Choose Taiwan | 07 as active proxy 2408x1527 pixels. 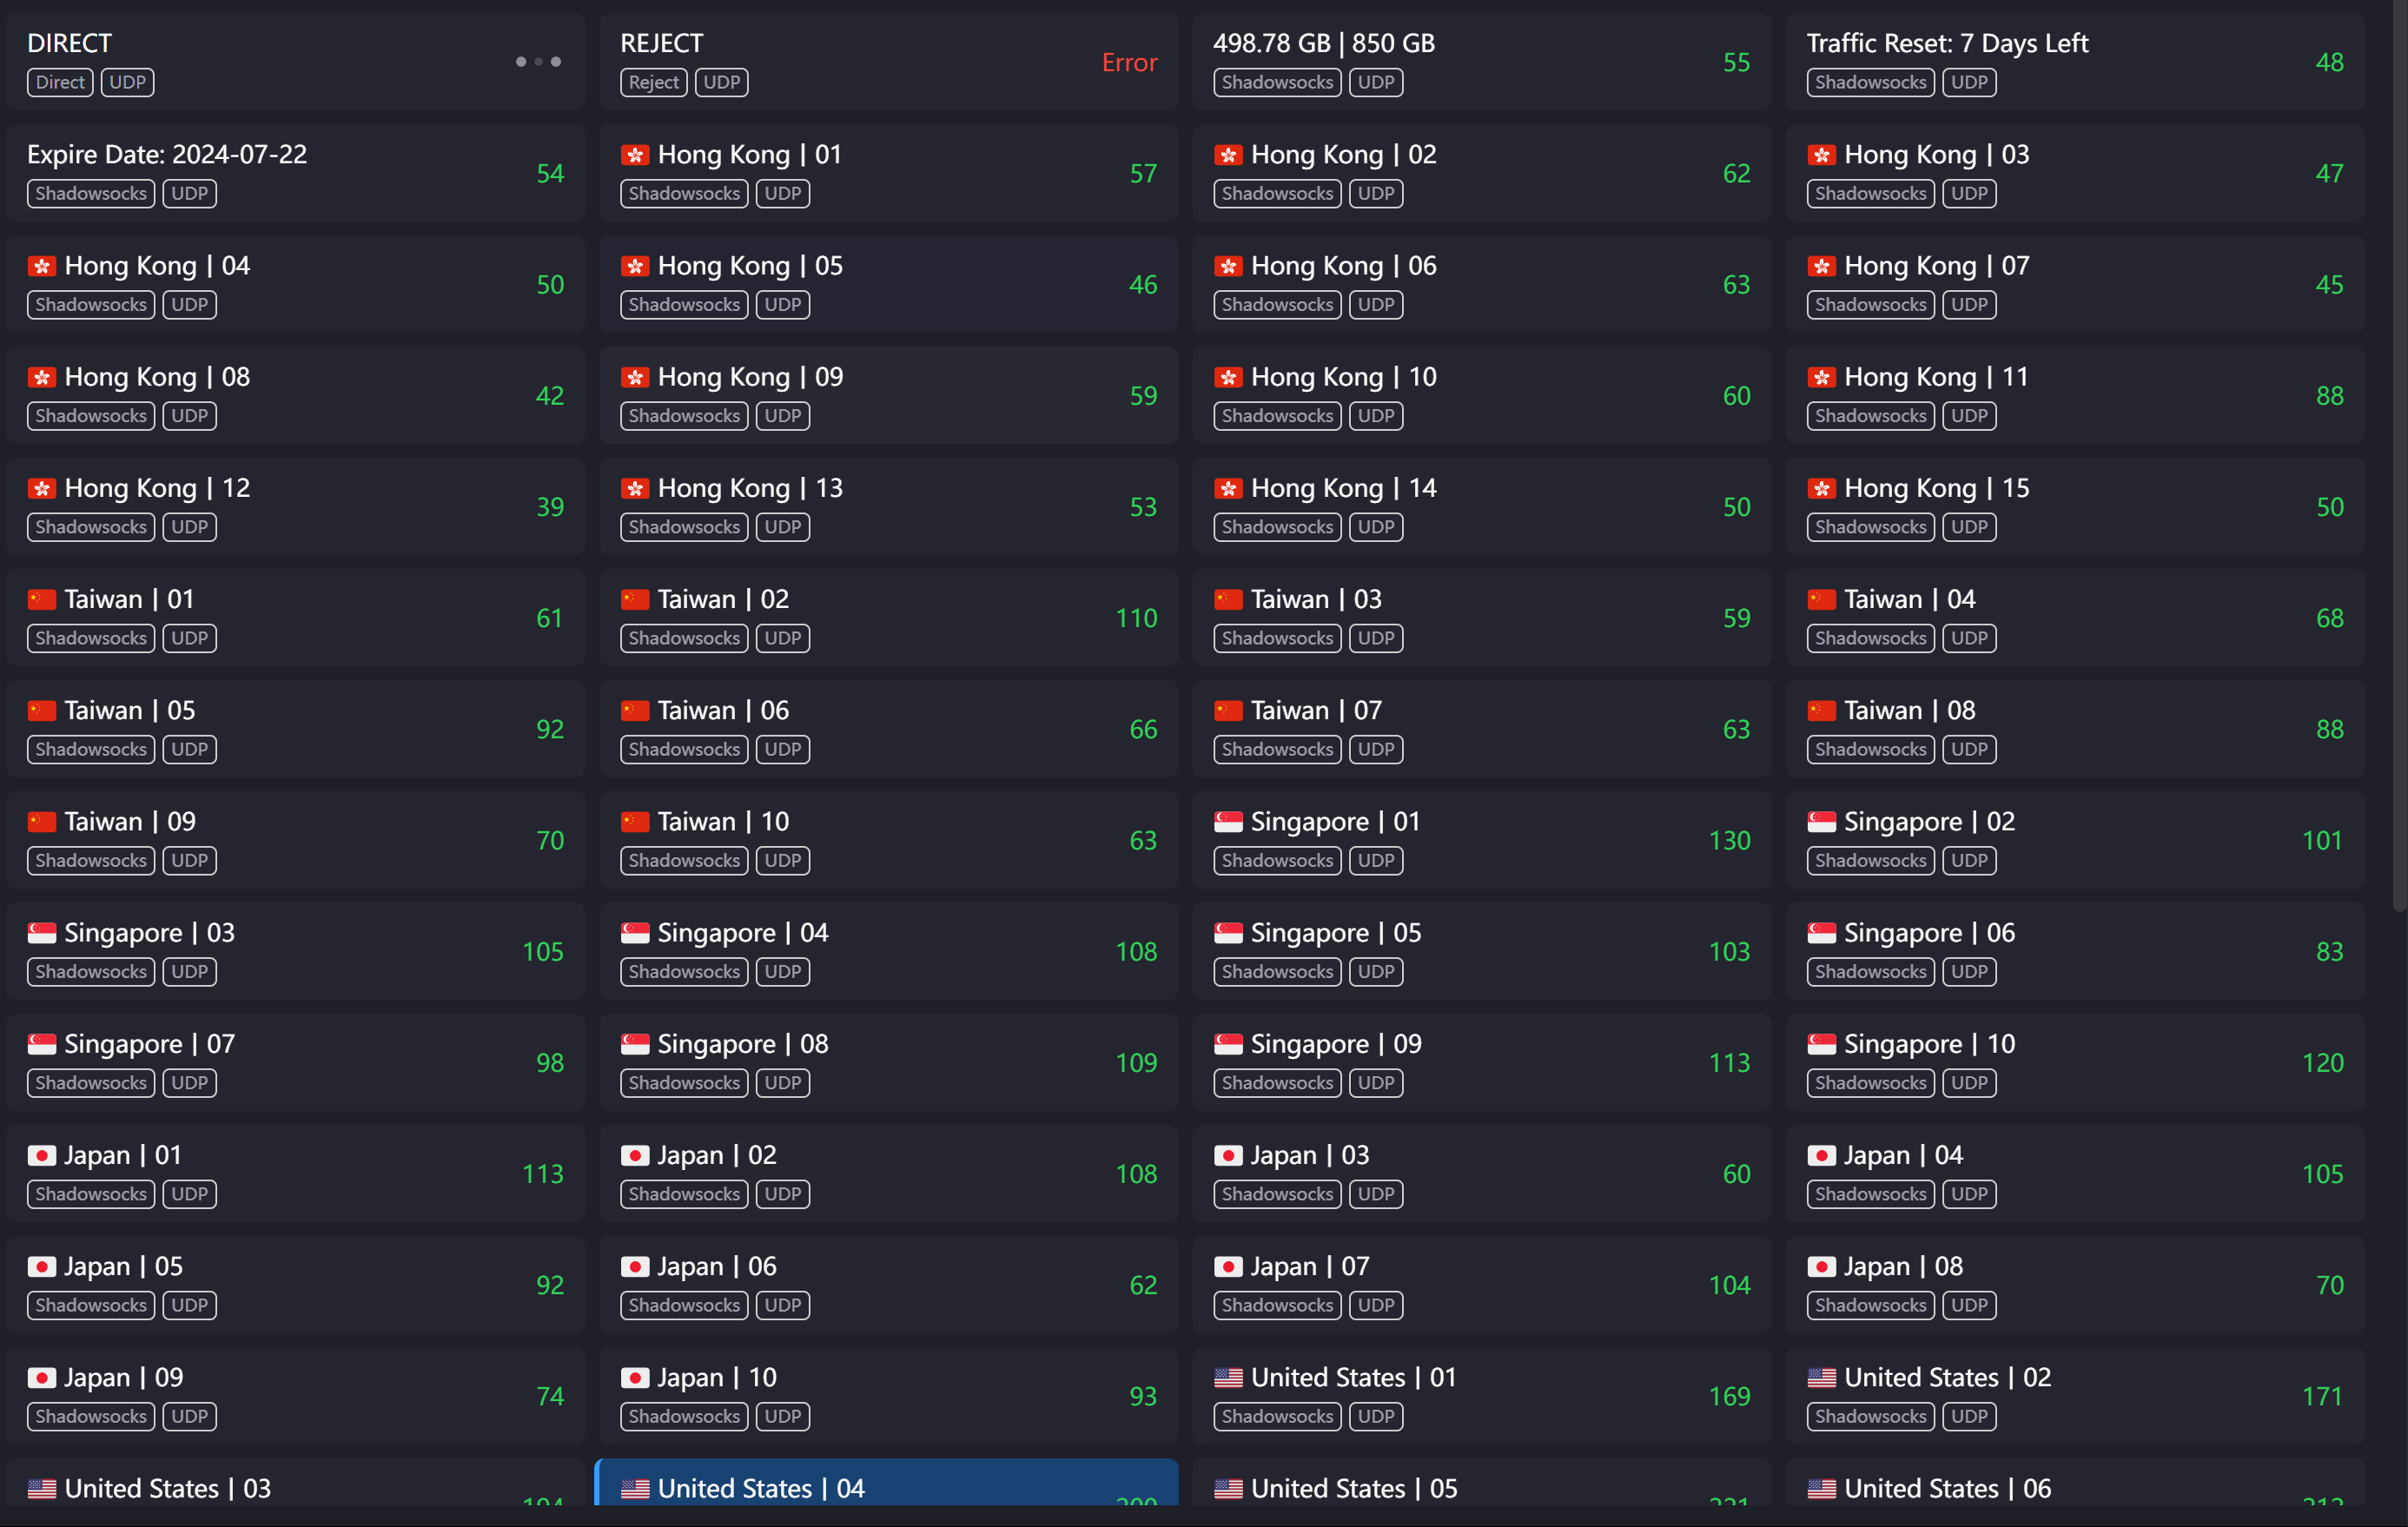pos(1482,729)
